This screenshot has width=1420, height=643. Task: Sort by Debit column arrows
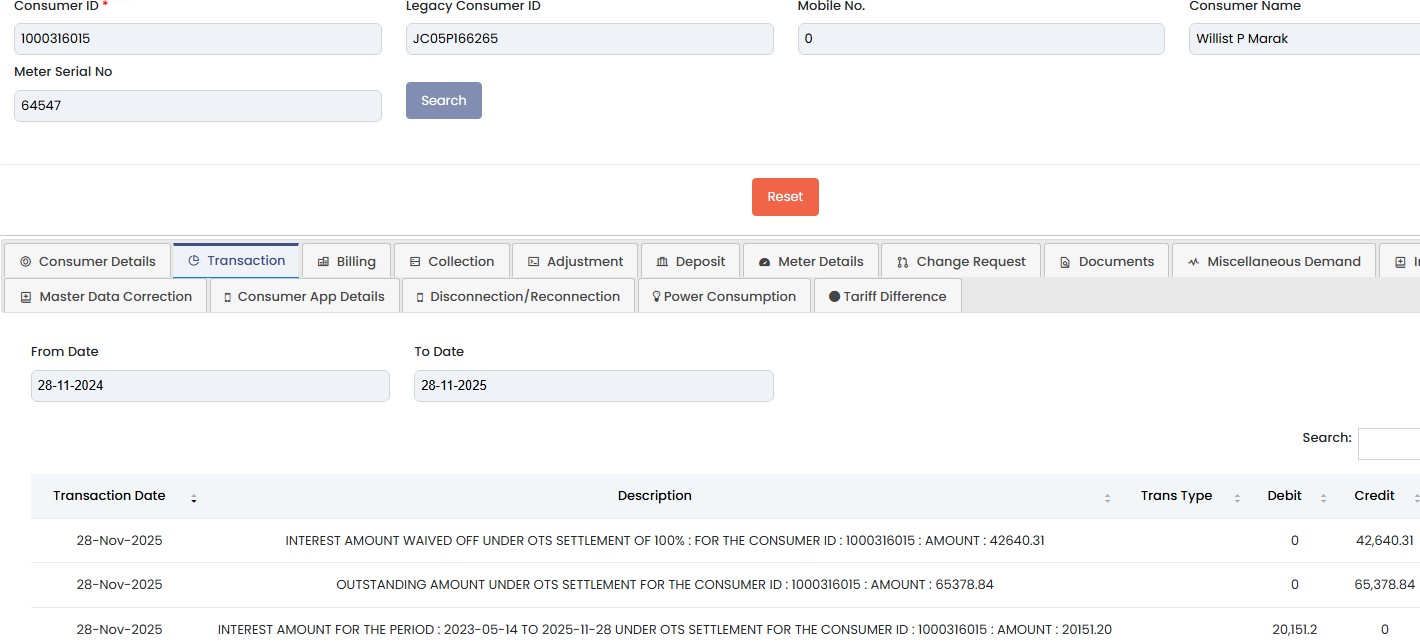pos(1323,497)
